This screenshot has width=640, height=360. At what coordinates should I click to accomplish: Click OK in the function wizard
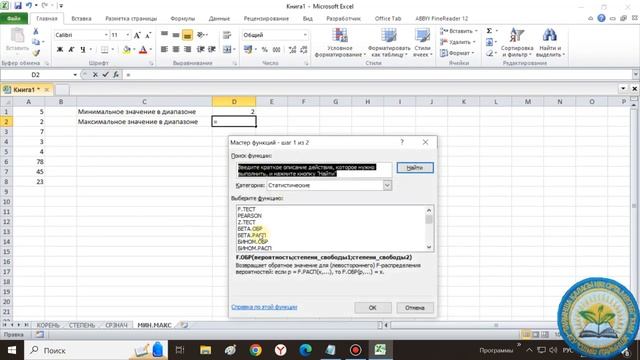373,308
